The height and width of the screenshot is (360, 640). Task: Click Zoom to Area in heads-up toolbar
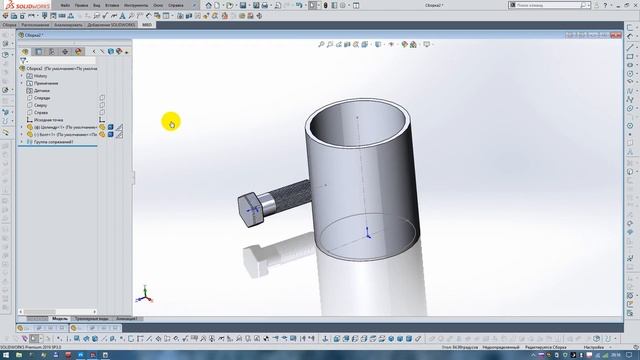[330, 44]
